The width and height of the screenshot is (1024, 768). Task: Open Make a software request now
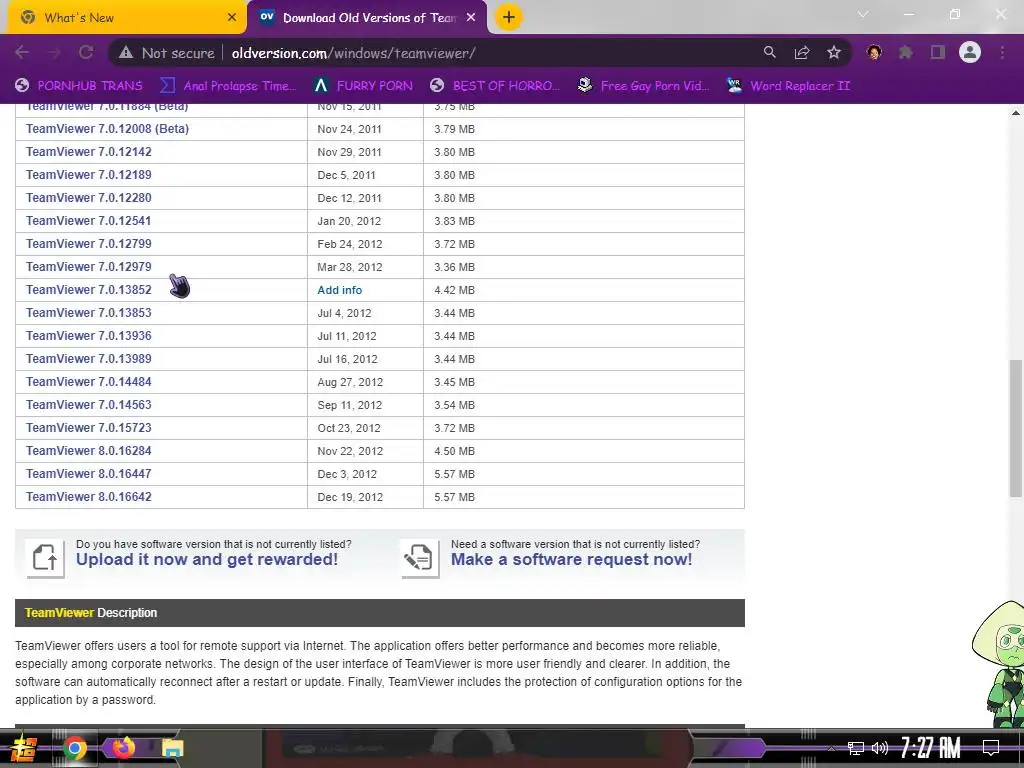pos(571,560)
